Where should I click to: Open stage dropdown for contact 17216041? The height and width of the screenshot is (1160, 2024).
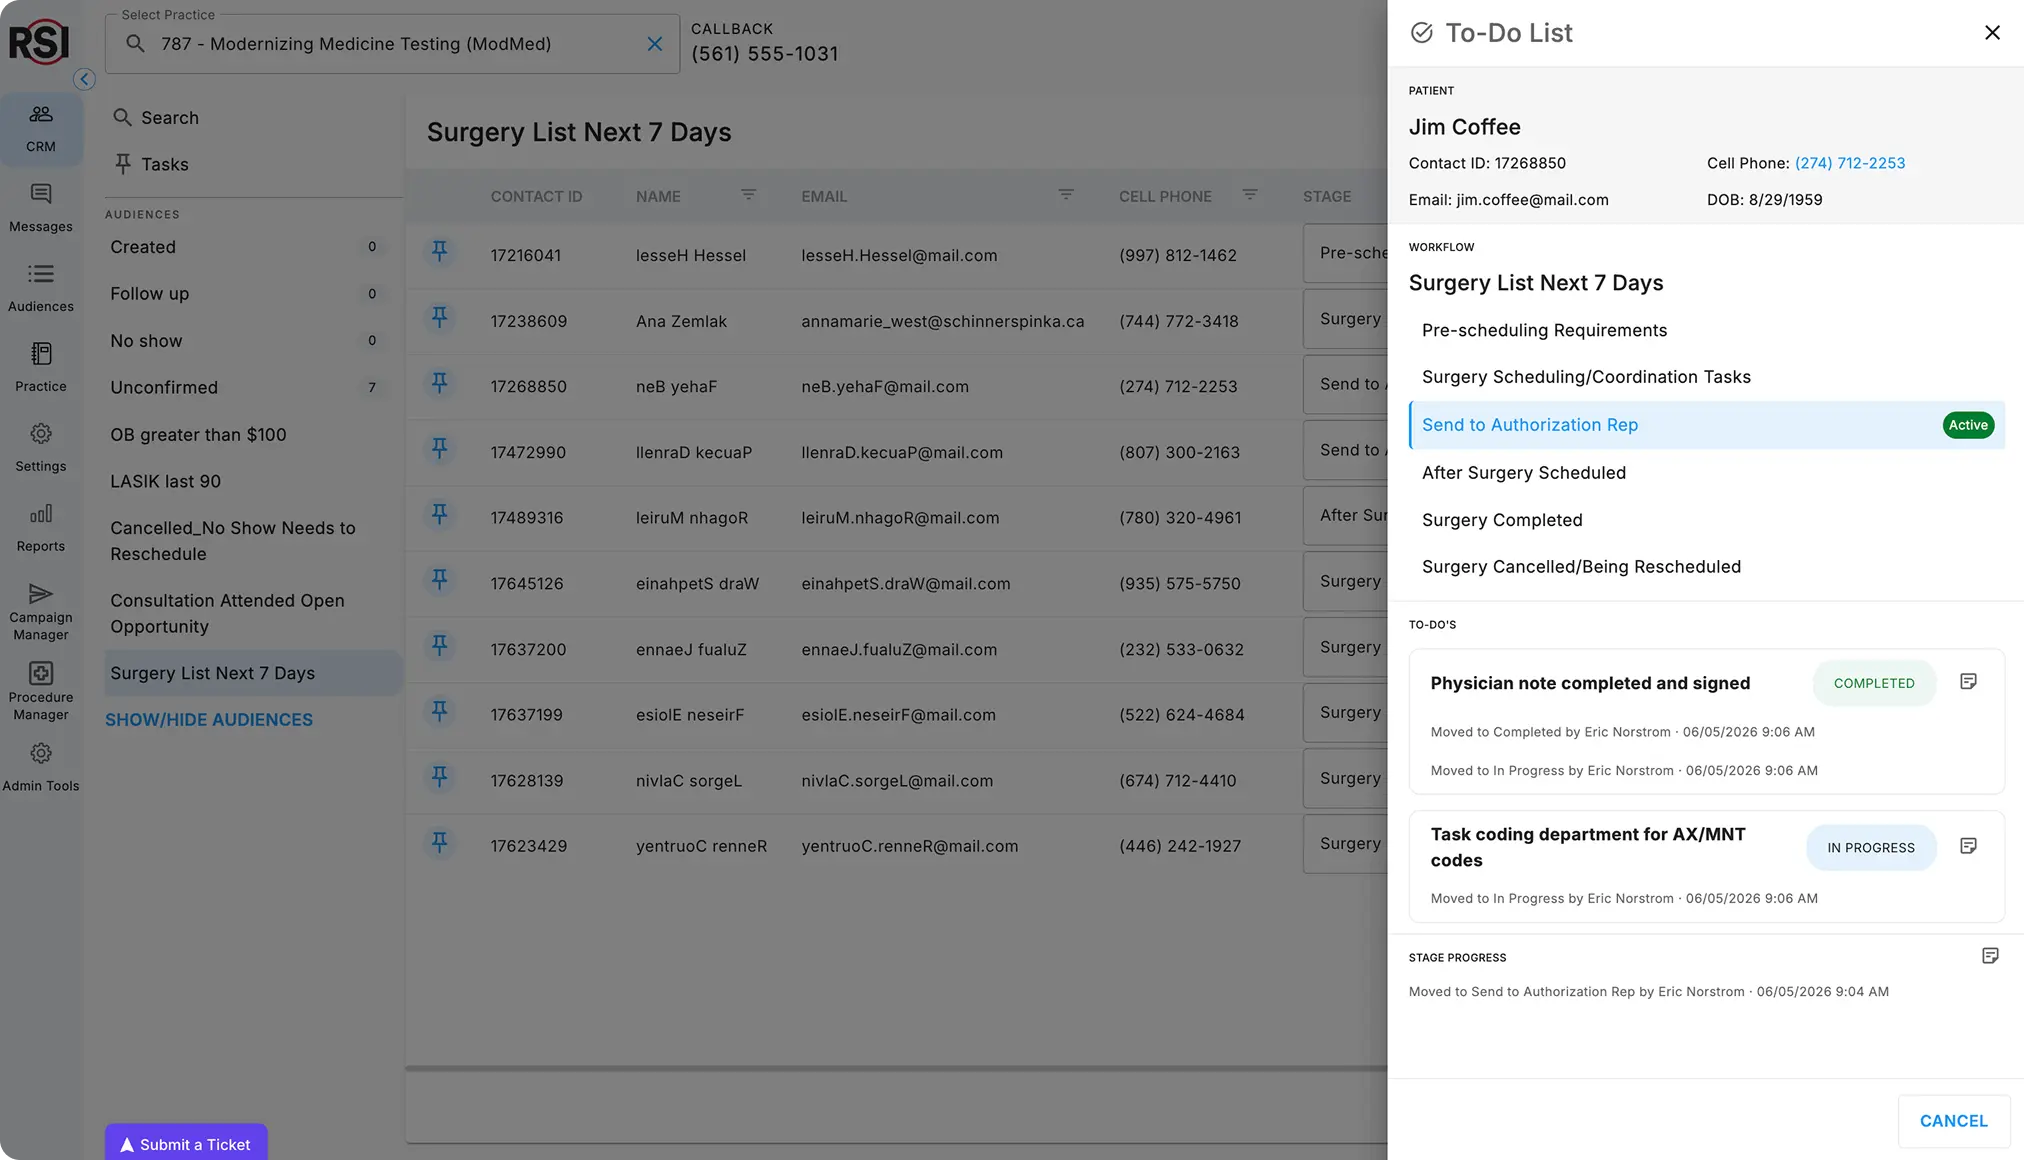[x=1346, y=253]
